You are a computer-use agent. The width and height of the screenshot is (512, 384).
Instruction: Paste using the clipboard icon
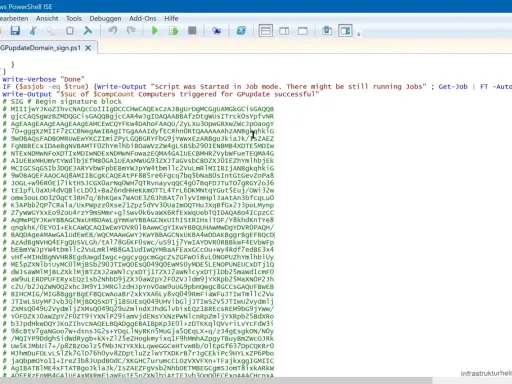pos(70,31)
